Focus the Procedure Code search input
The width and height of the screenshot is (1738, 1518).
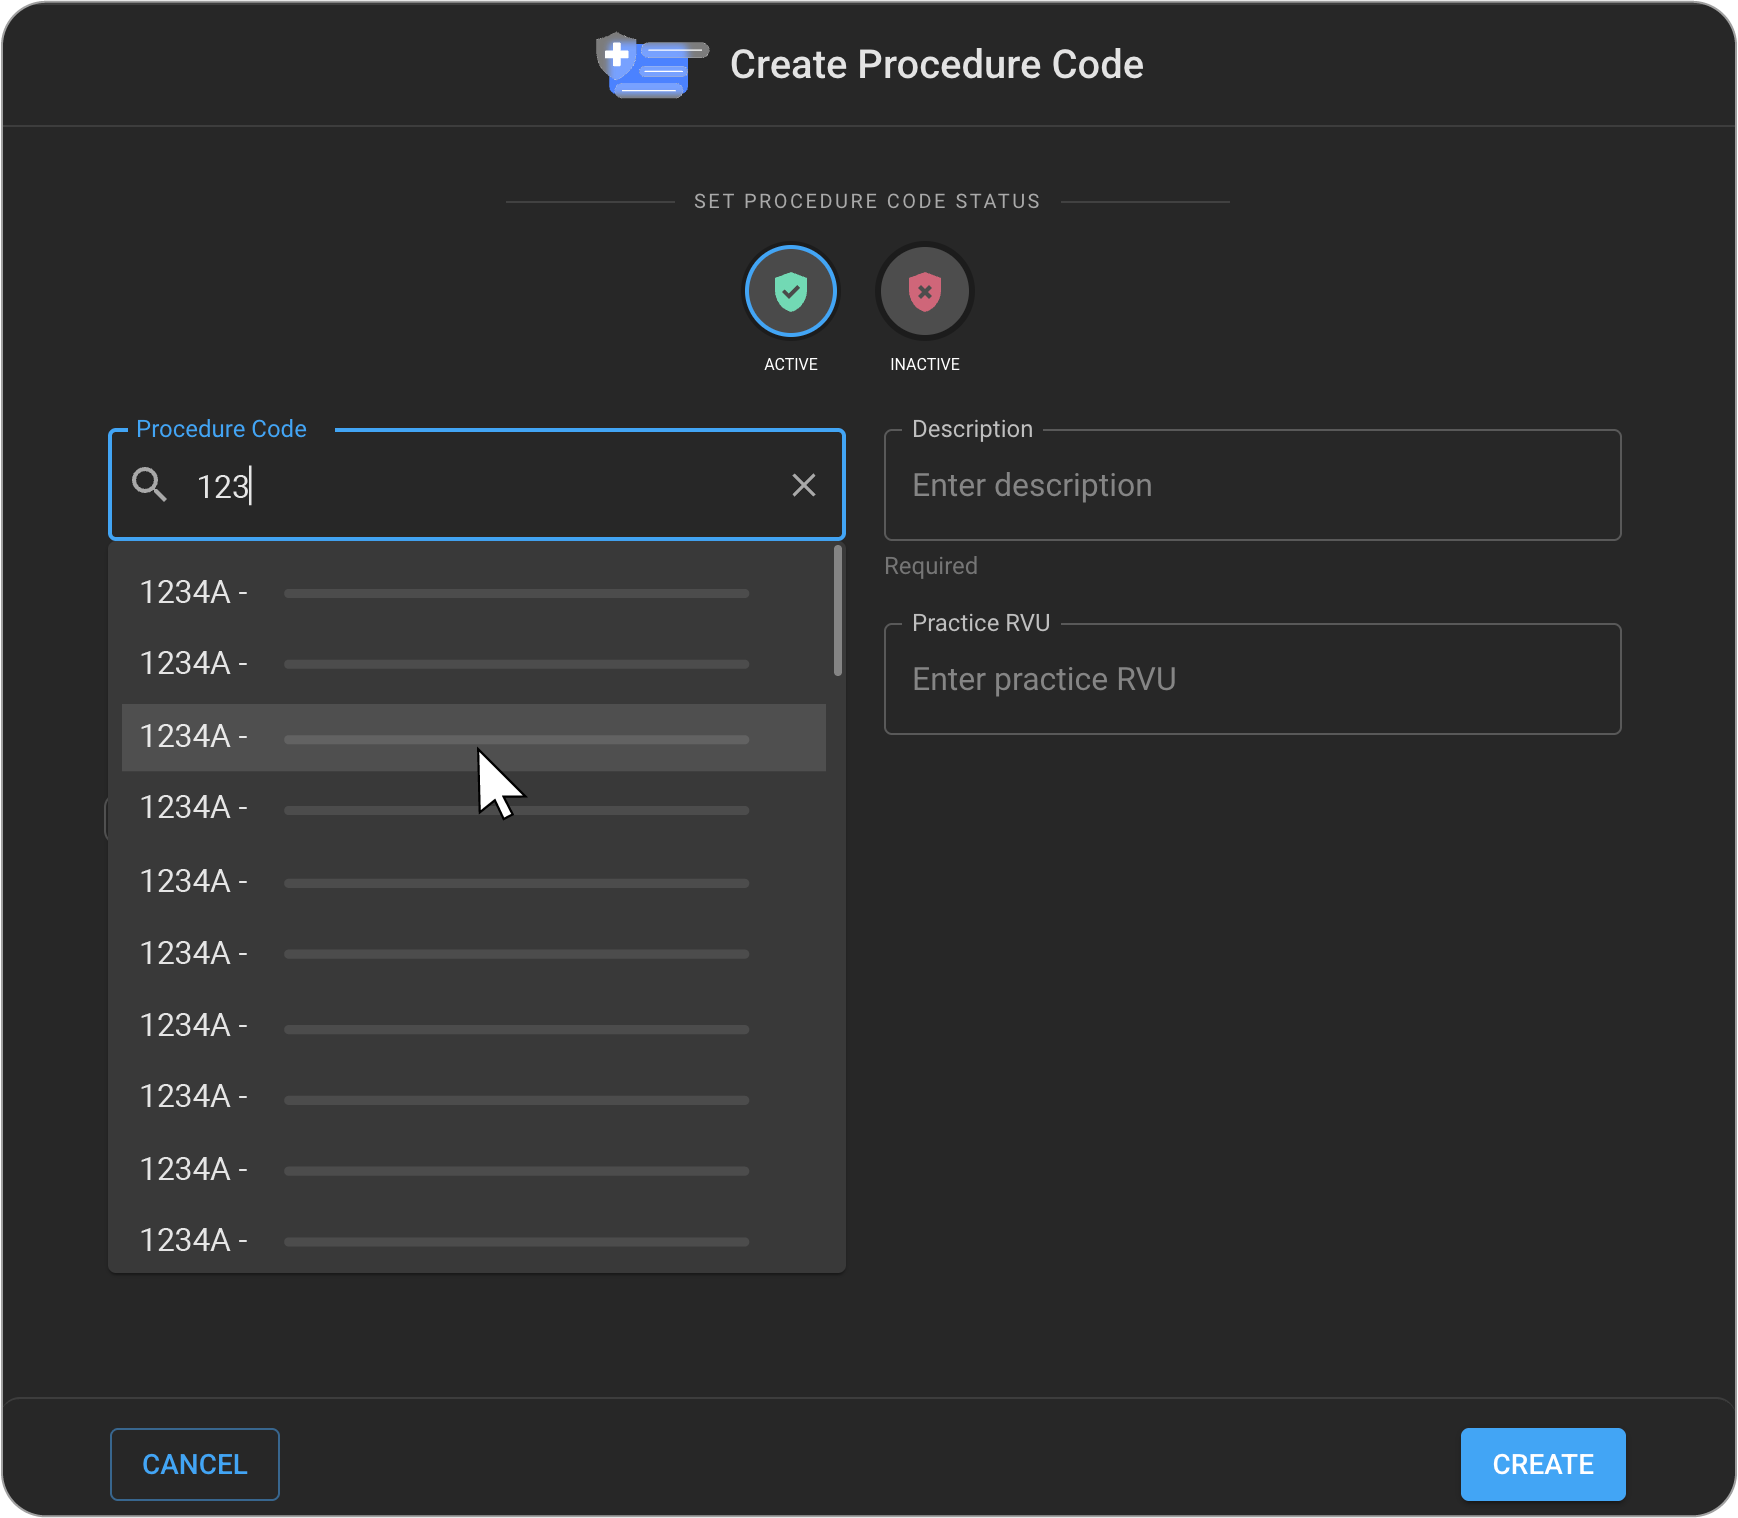480,486
